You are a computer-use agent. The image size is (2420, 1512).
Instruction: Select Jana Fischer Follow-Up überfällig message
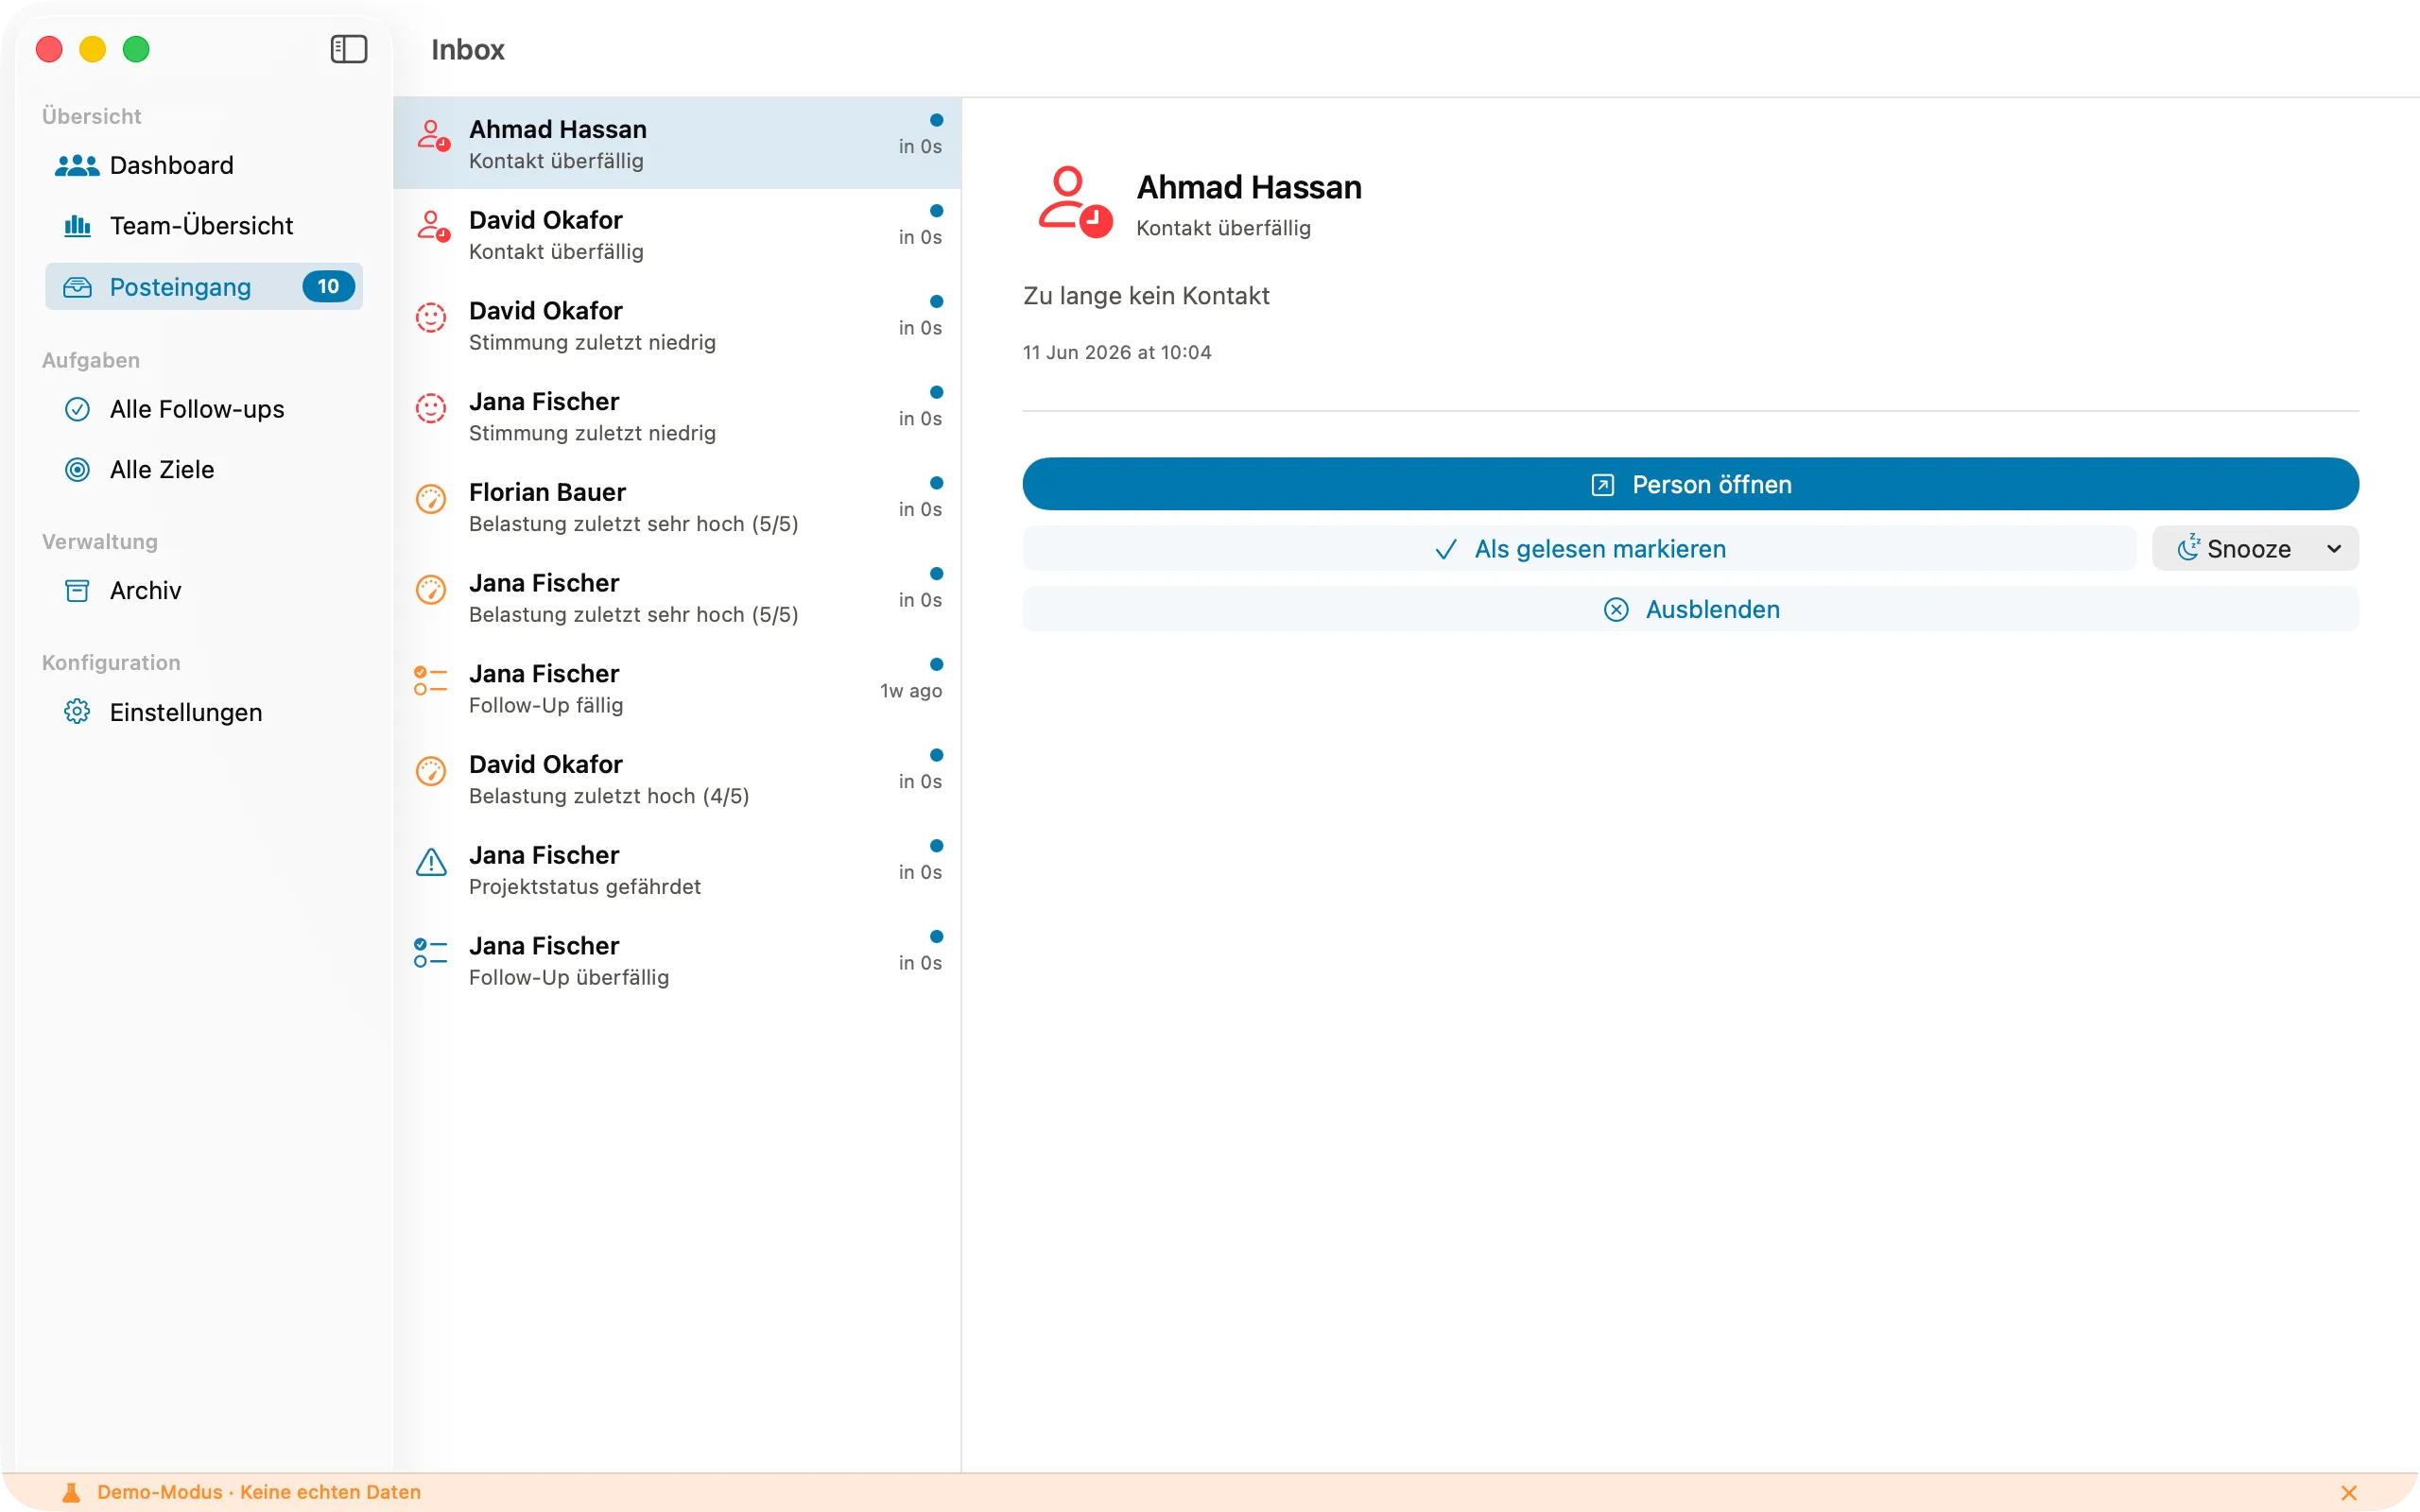coord(677,961)
